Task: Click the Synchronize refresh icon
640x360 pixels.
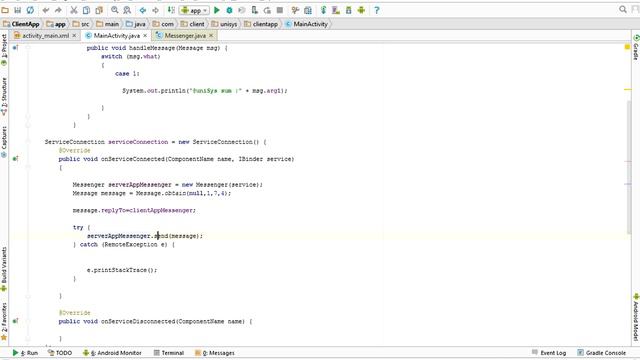Action: pyautogui.click(x=30, y=10)
